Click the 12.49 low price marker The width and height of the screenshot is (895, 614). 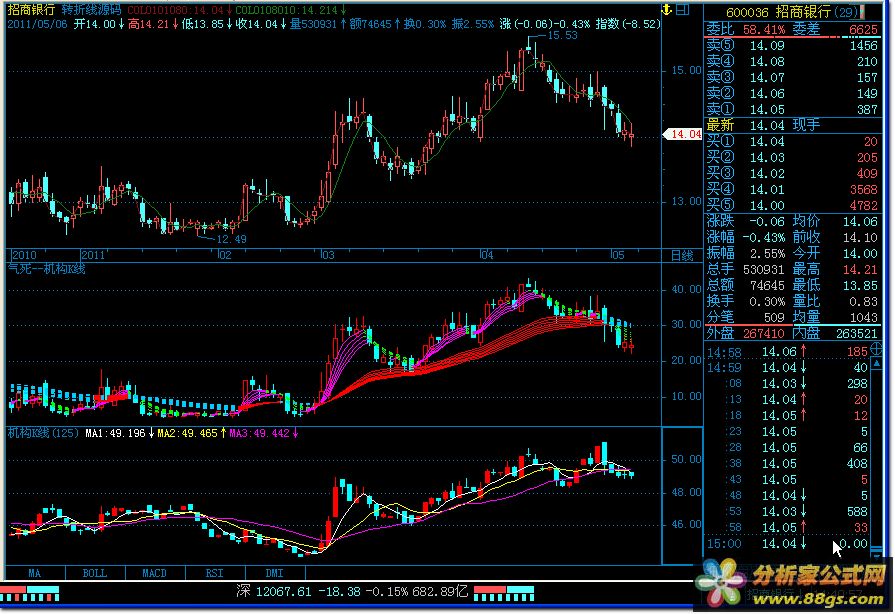[x=232, y=239]
